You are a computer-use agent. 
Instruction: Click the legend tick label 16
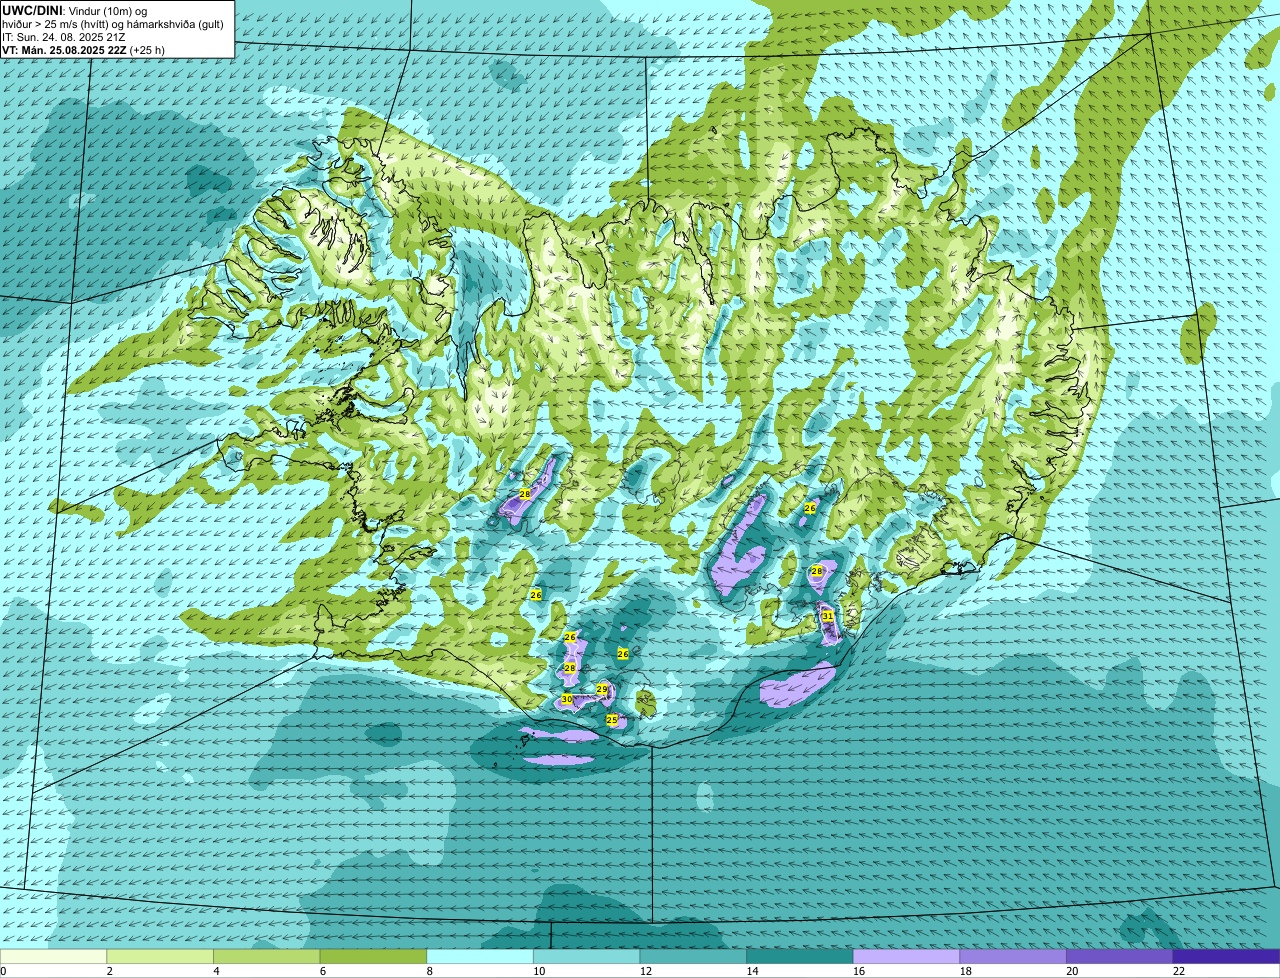pyautogui.click(x=859, y=971)
